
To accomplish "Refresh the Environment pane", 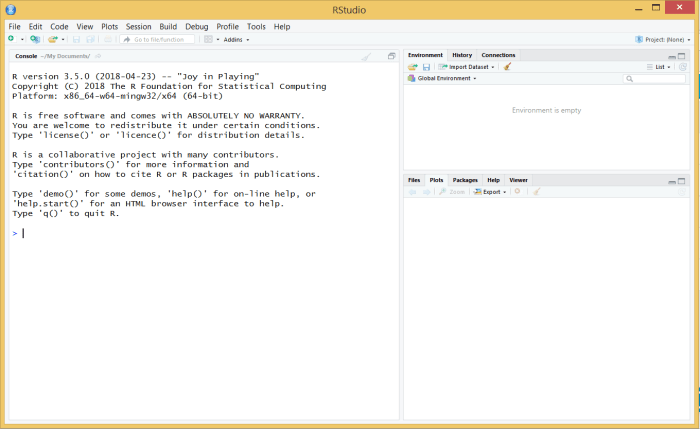I will [683, 67].
